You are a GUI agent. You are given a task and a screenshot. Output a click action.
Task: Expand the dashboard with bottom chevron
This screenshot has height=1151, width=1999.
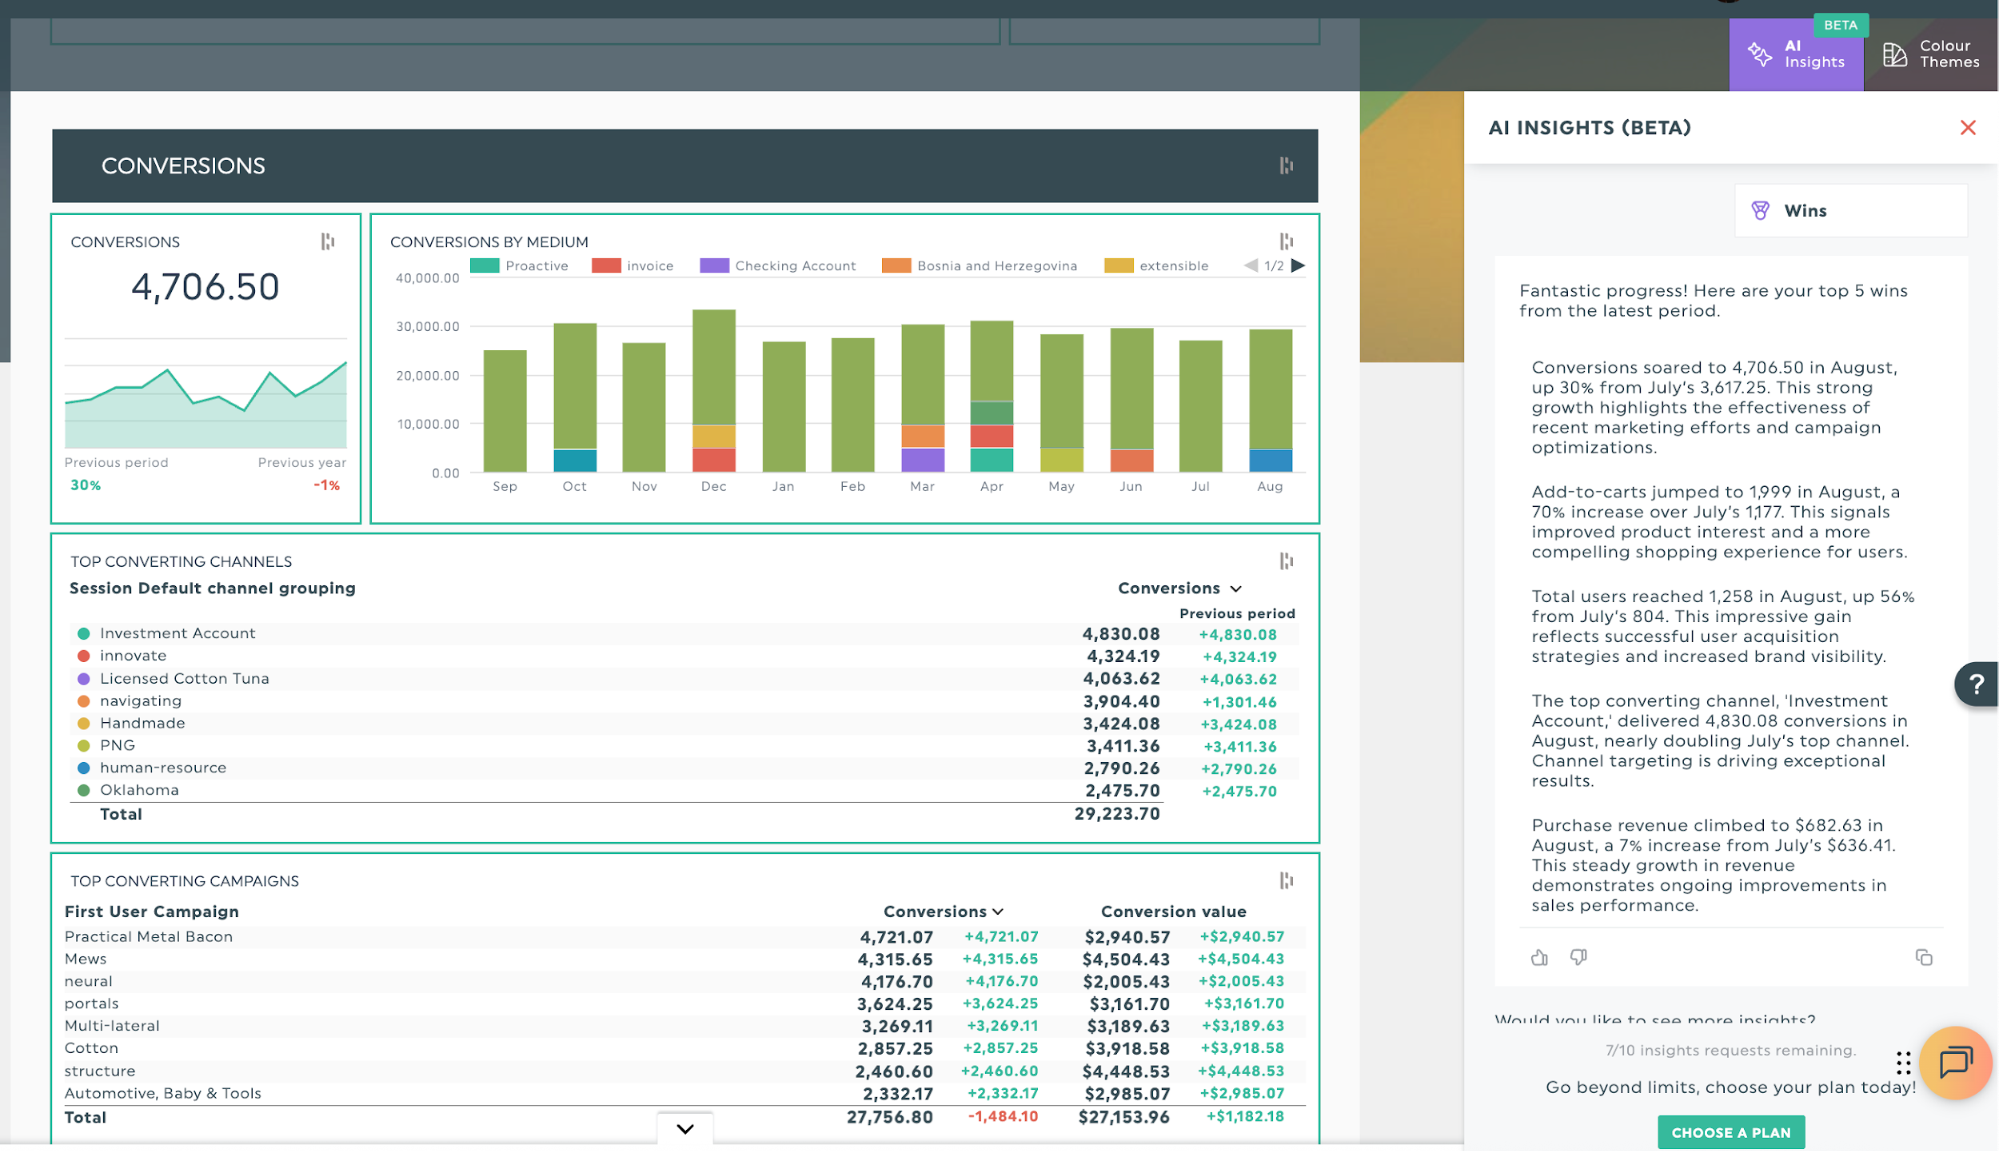685,1129
